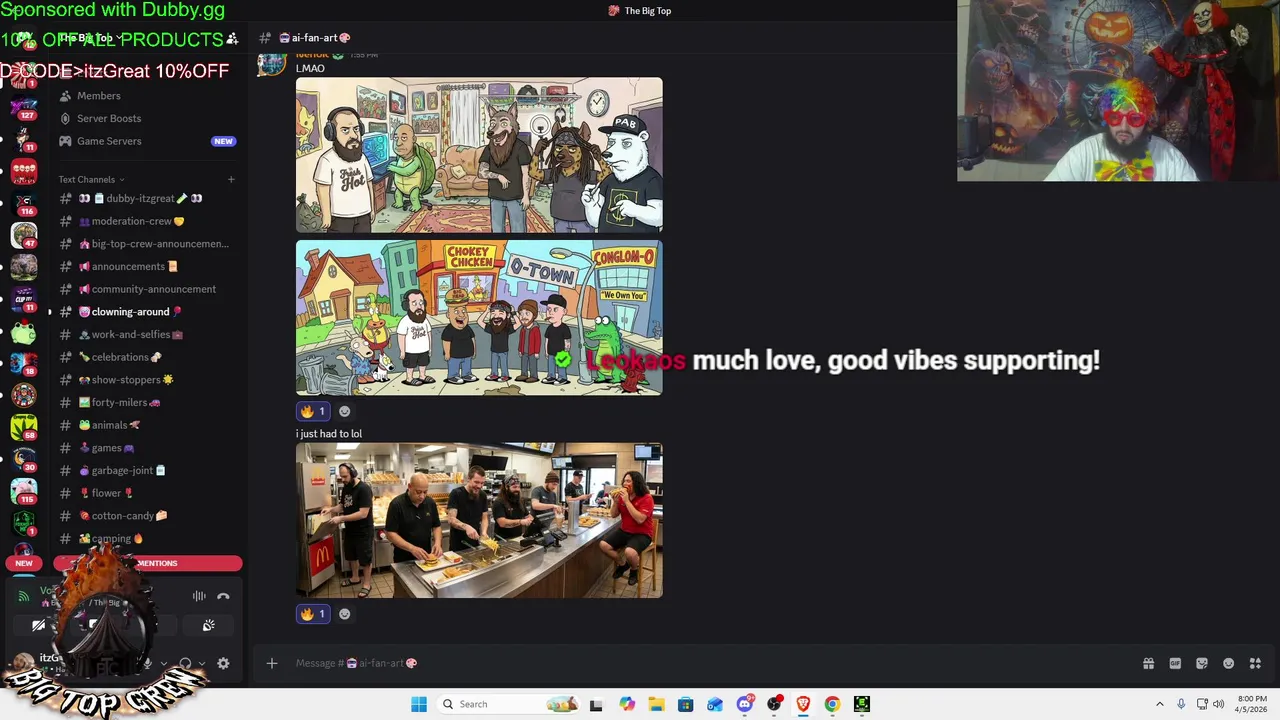Add reaction to the O-Town cartoon message
Viewport: 1280px width, 720px height.
point(345,411)
